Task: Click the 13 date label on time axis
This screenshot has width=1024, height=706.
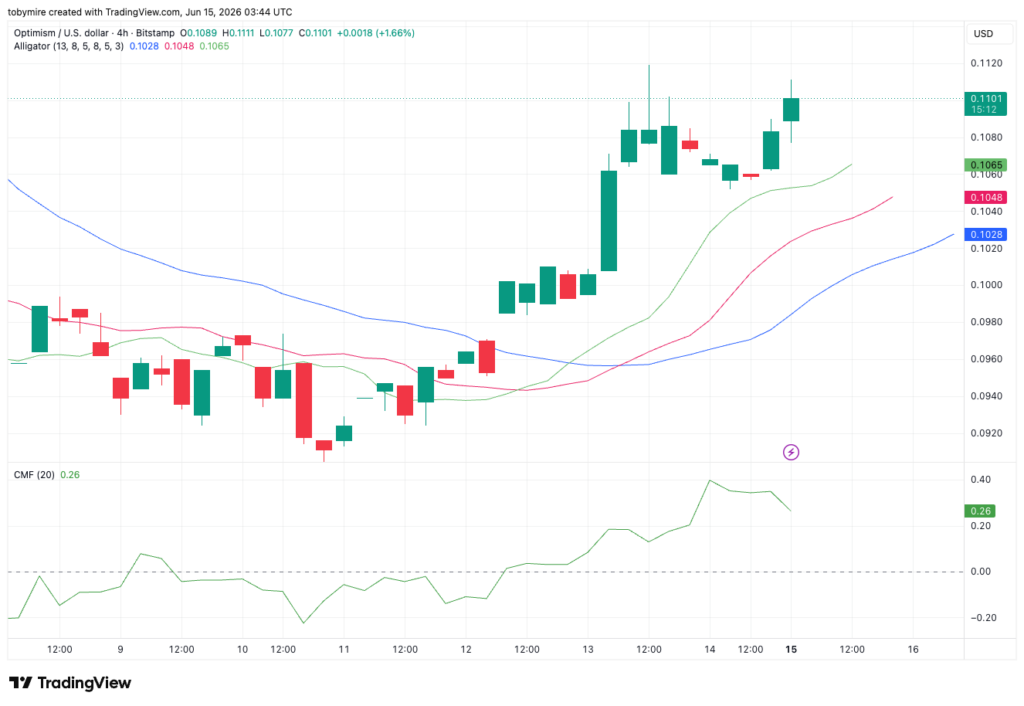Action: [x=588, y=649]
